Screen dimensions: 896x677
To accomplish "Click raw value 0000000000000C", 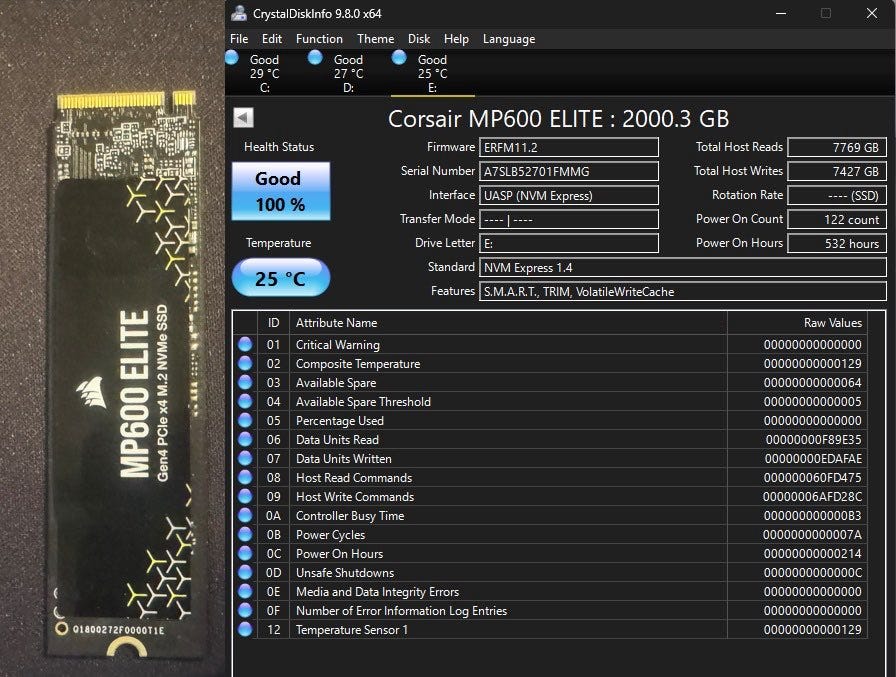I will point(813,572).
